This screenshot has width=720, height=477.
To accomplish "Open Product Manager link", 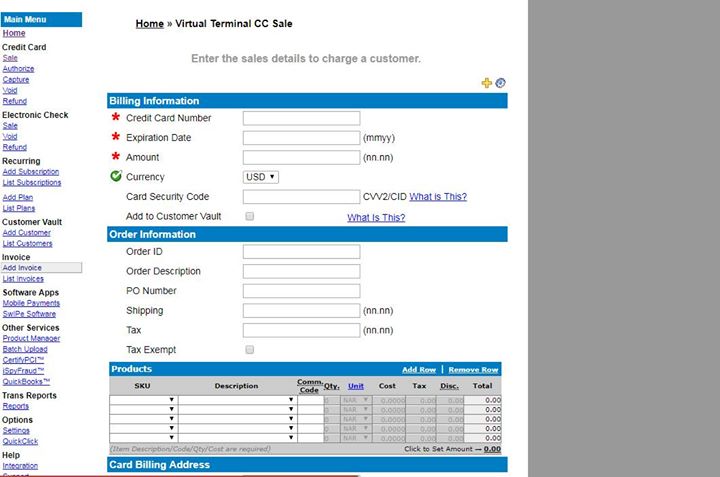I will (31, 338).
